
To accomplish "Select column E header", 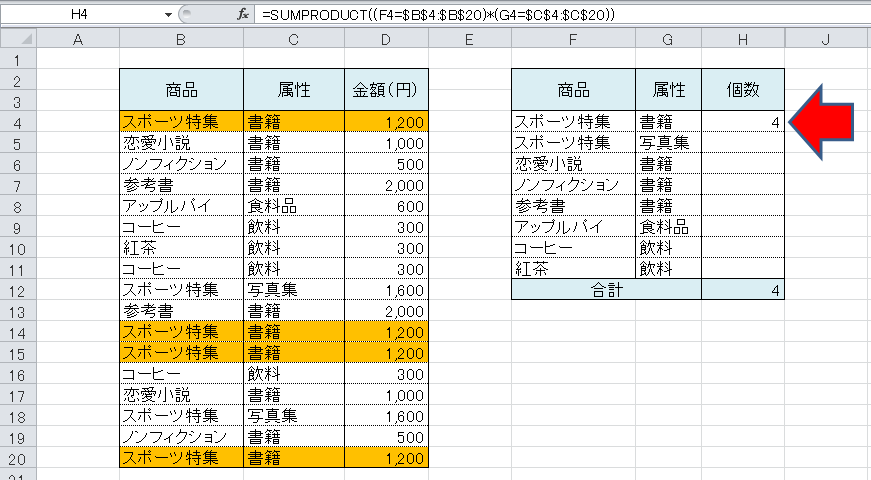I will (469, 39).
